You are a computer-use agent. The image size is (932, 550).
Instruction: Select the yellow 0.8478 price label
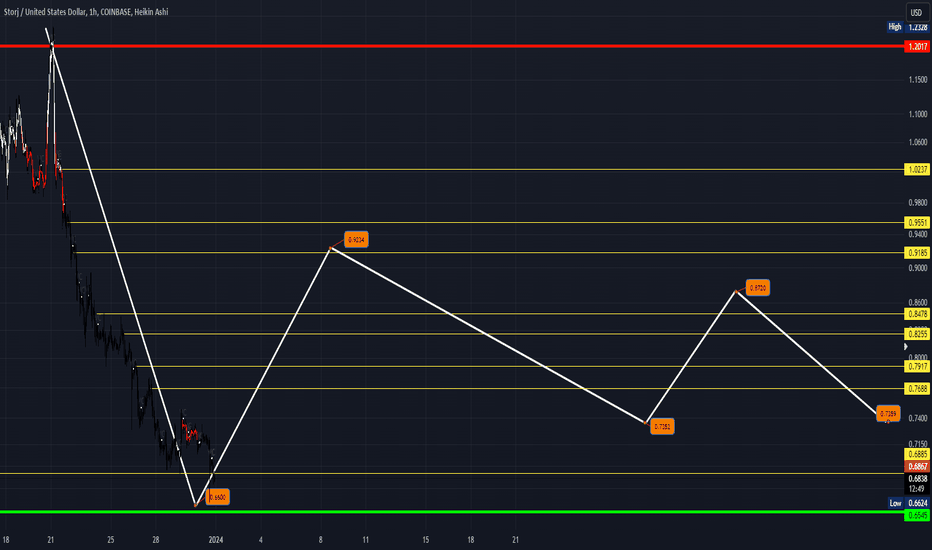917,314
